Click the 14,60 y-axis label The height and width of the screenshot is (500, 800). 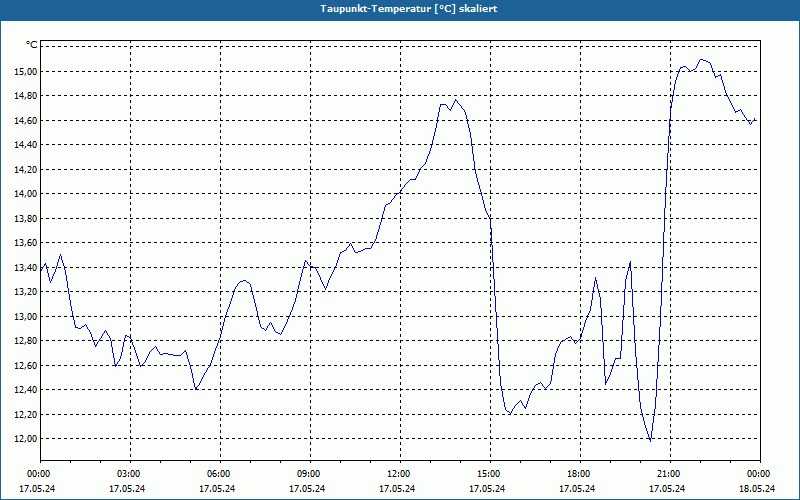pyautogui.click(x=26, y=120)
